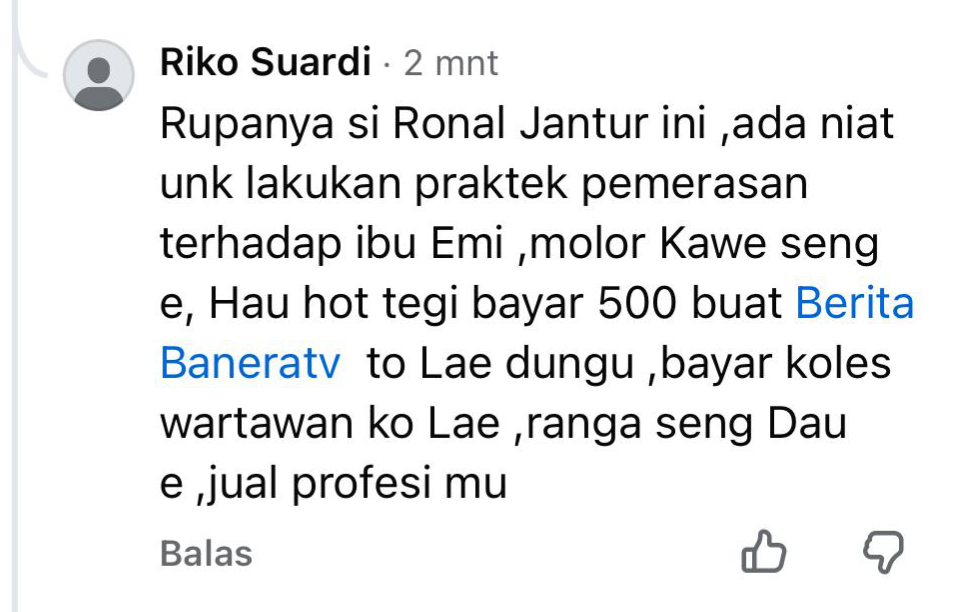Click the word pemerasan in the comment

[x=694, y=184]
